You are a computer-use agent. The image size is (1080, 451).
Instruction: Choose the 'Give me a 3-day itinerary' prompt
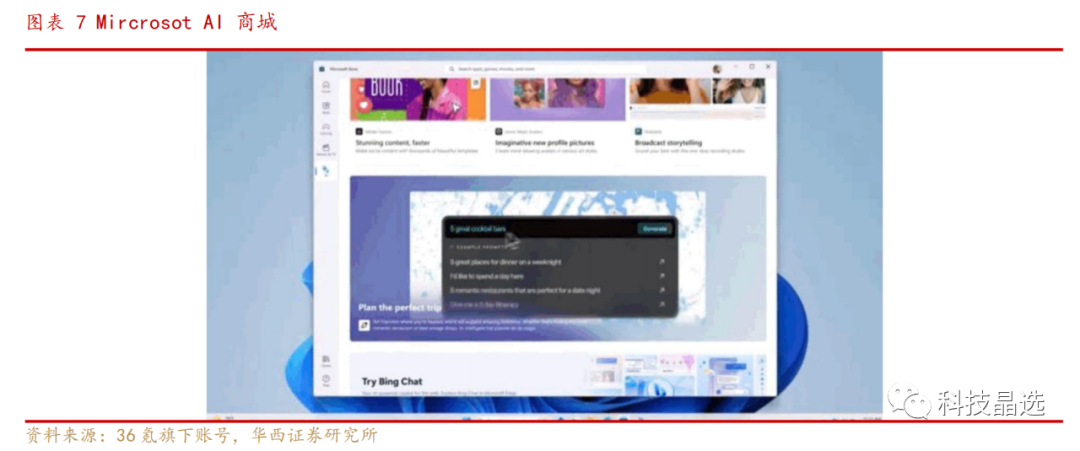click(484, 304)
